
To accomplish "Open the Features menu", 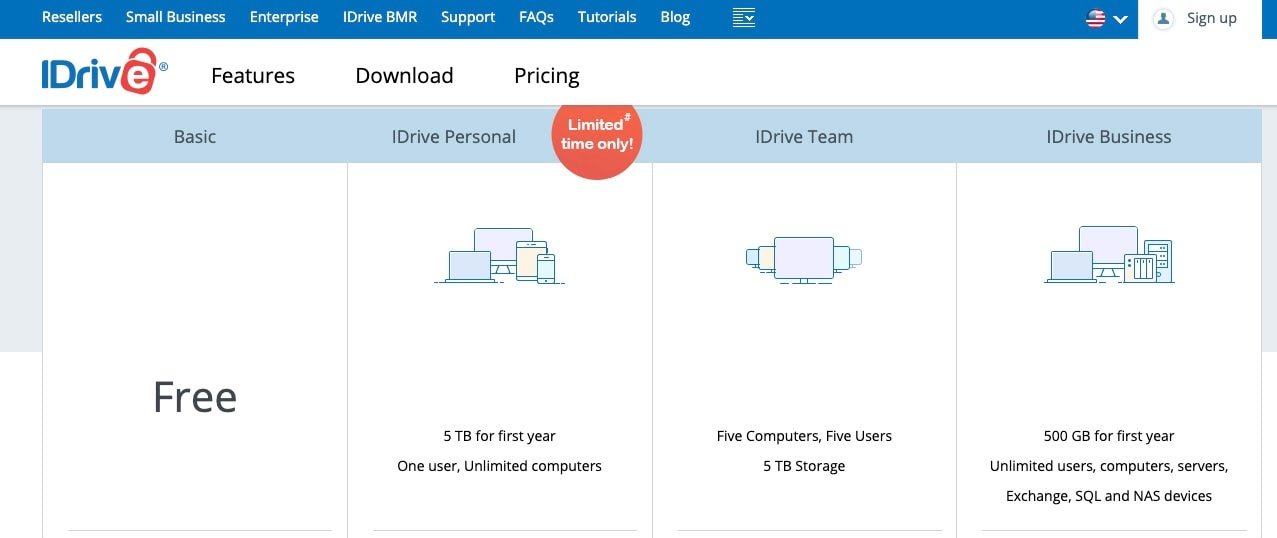I will tap(253, 75).
